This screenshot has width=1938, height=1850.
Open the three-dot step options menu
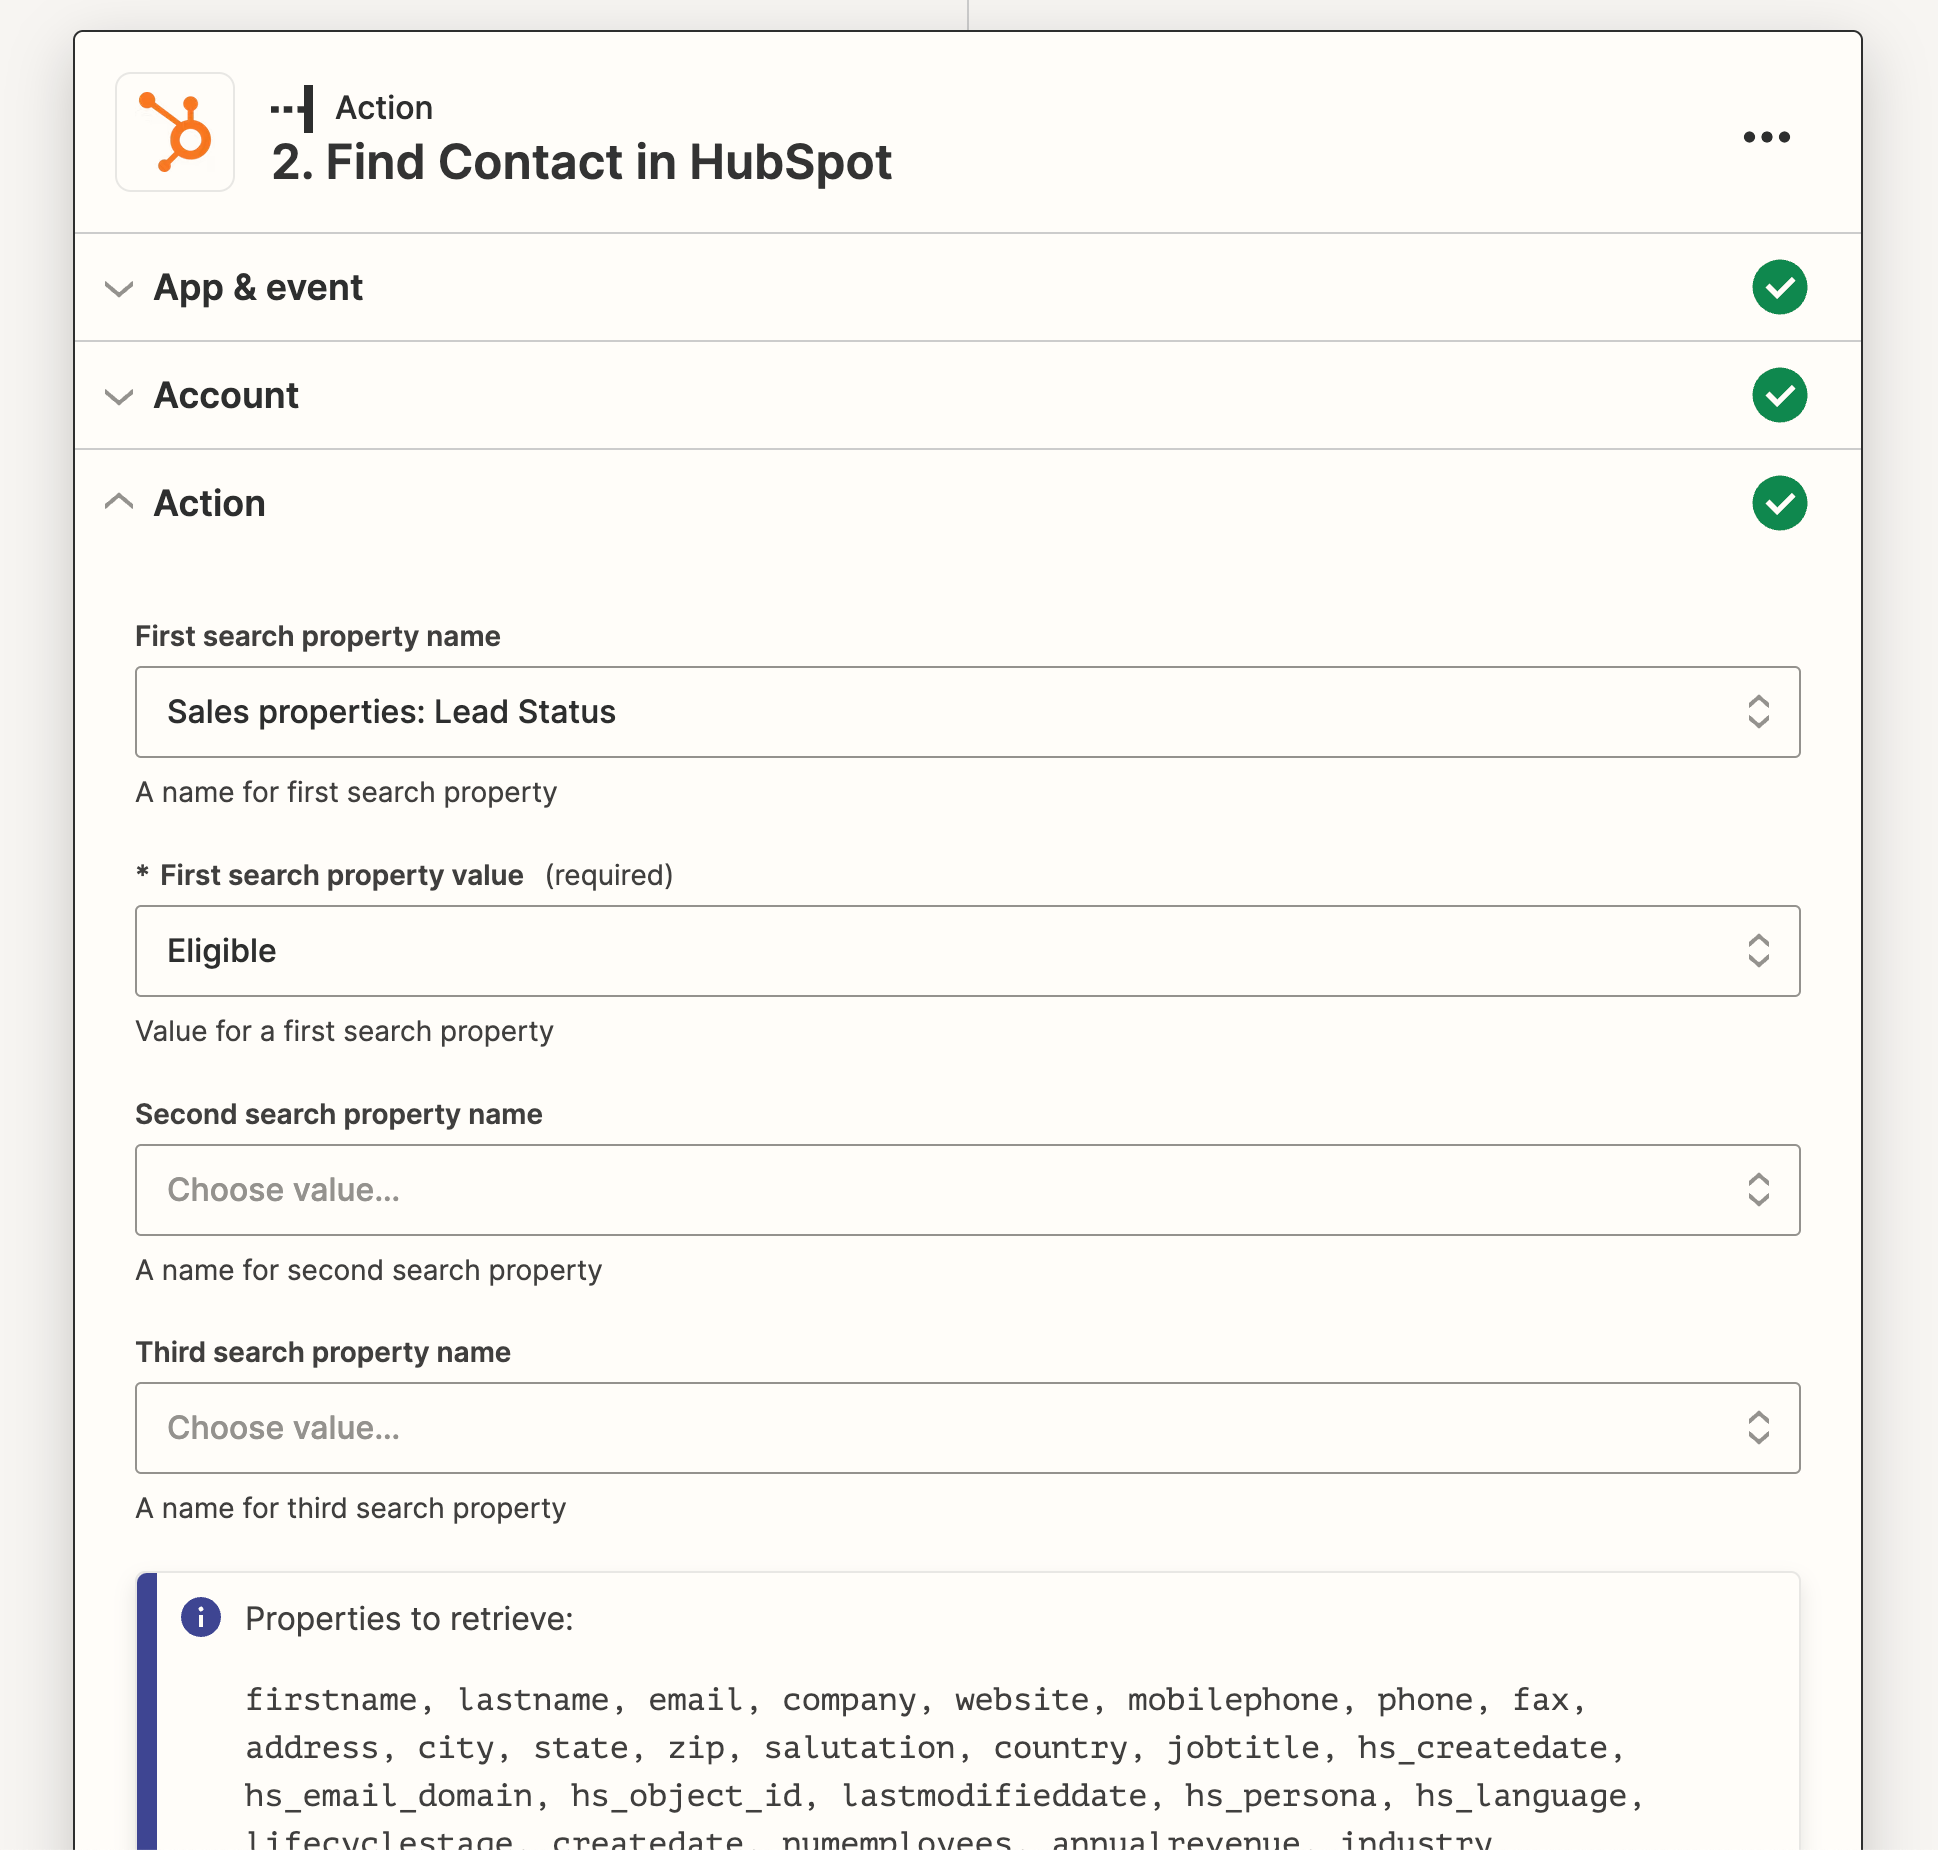pos(1766,137)
